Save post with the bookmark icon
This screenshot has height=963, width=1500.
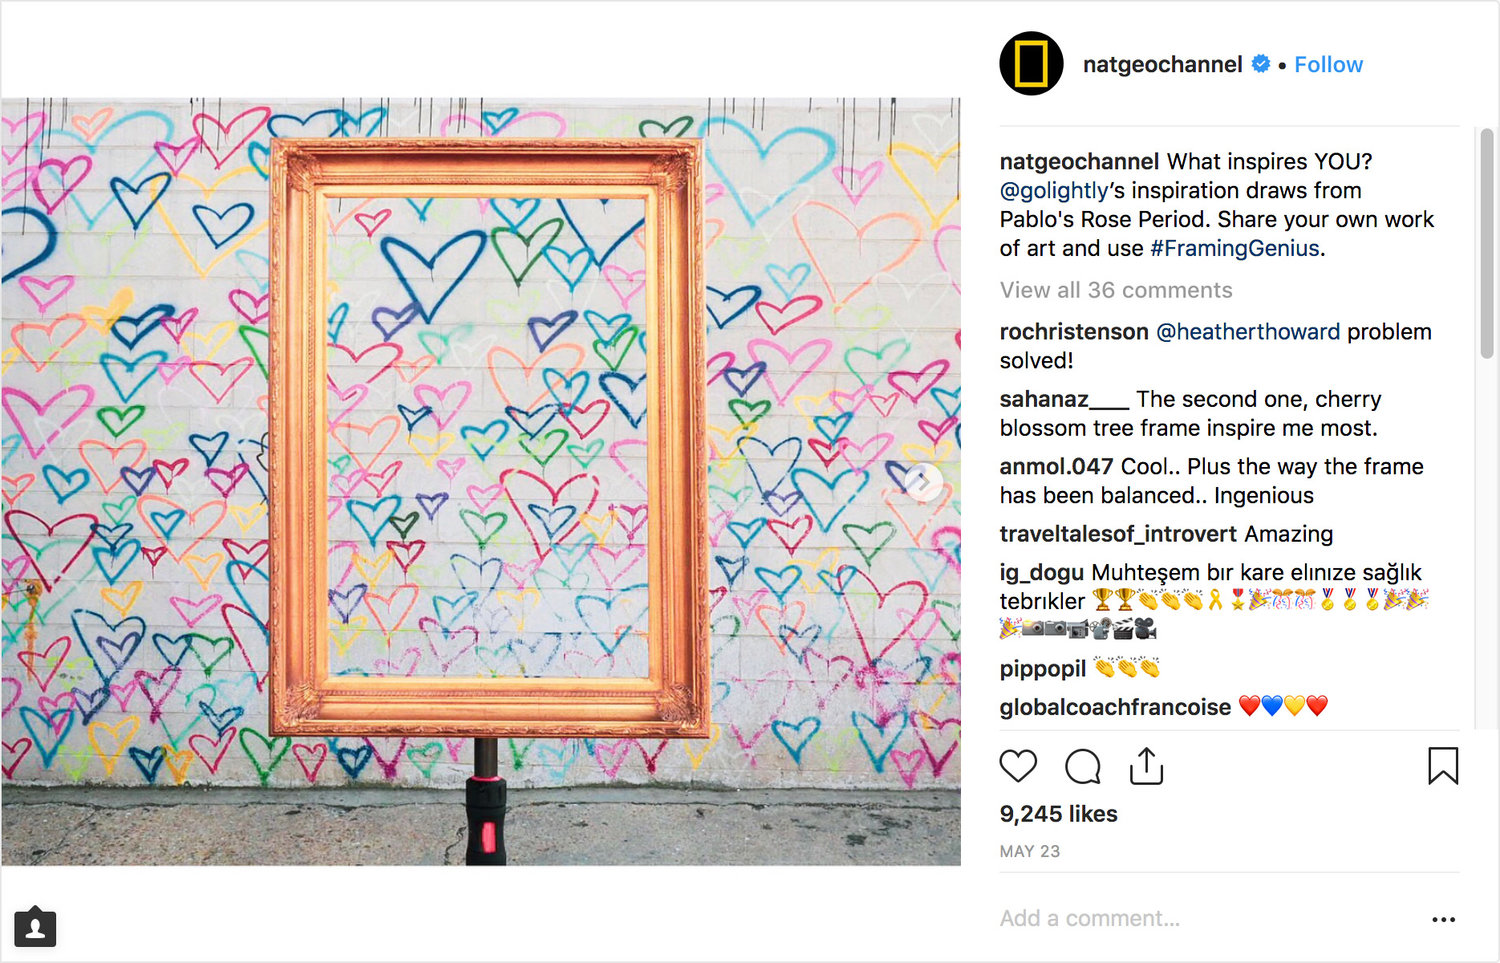tap(1443, 766)
